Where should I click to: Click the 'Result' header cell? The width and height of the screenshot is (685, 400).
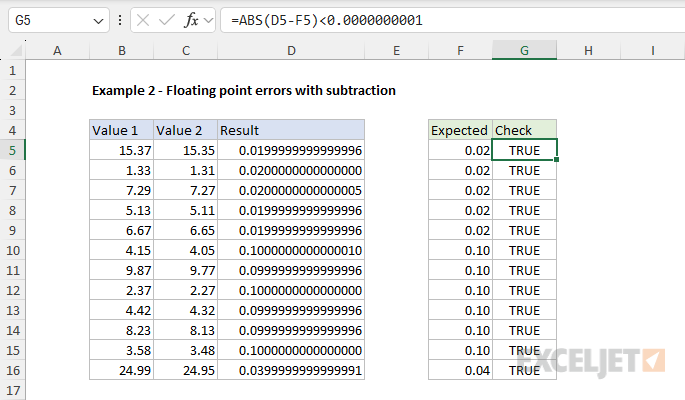tap(291, 130)
